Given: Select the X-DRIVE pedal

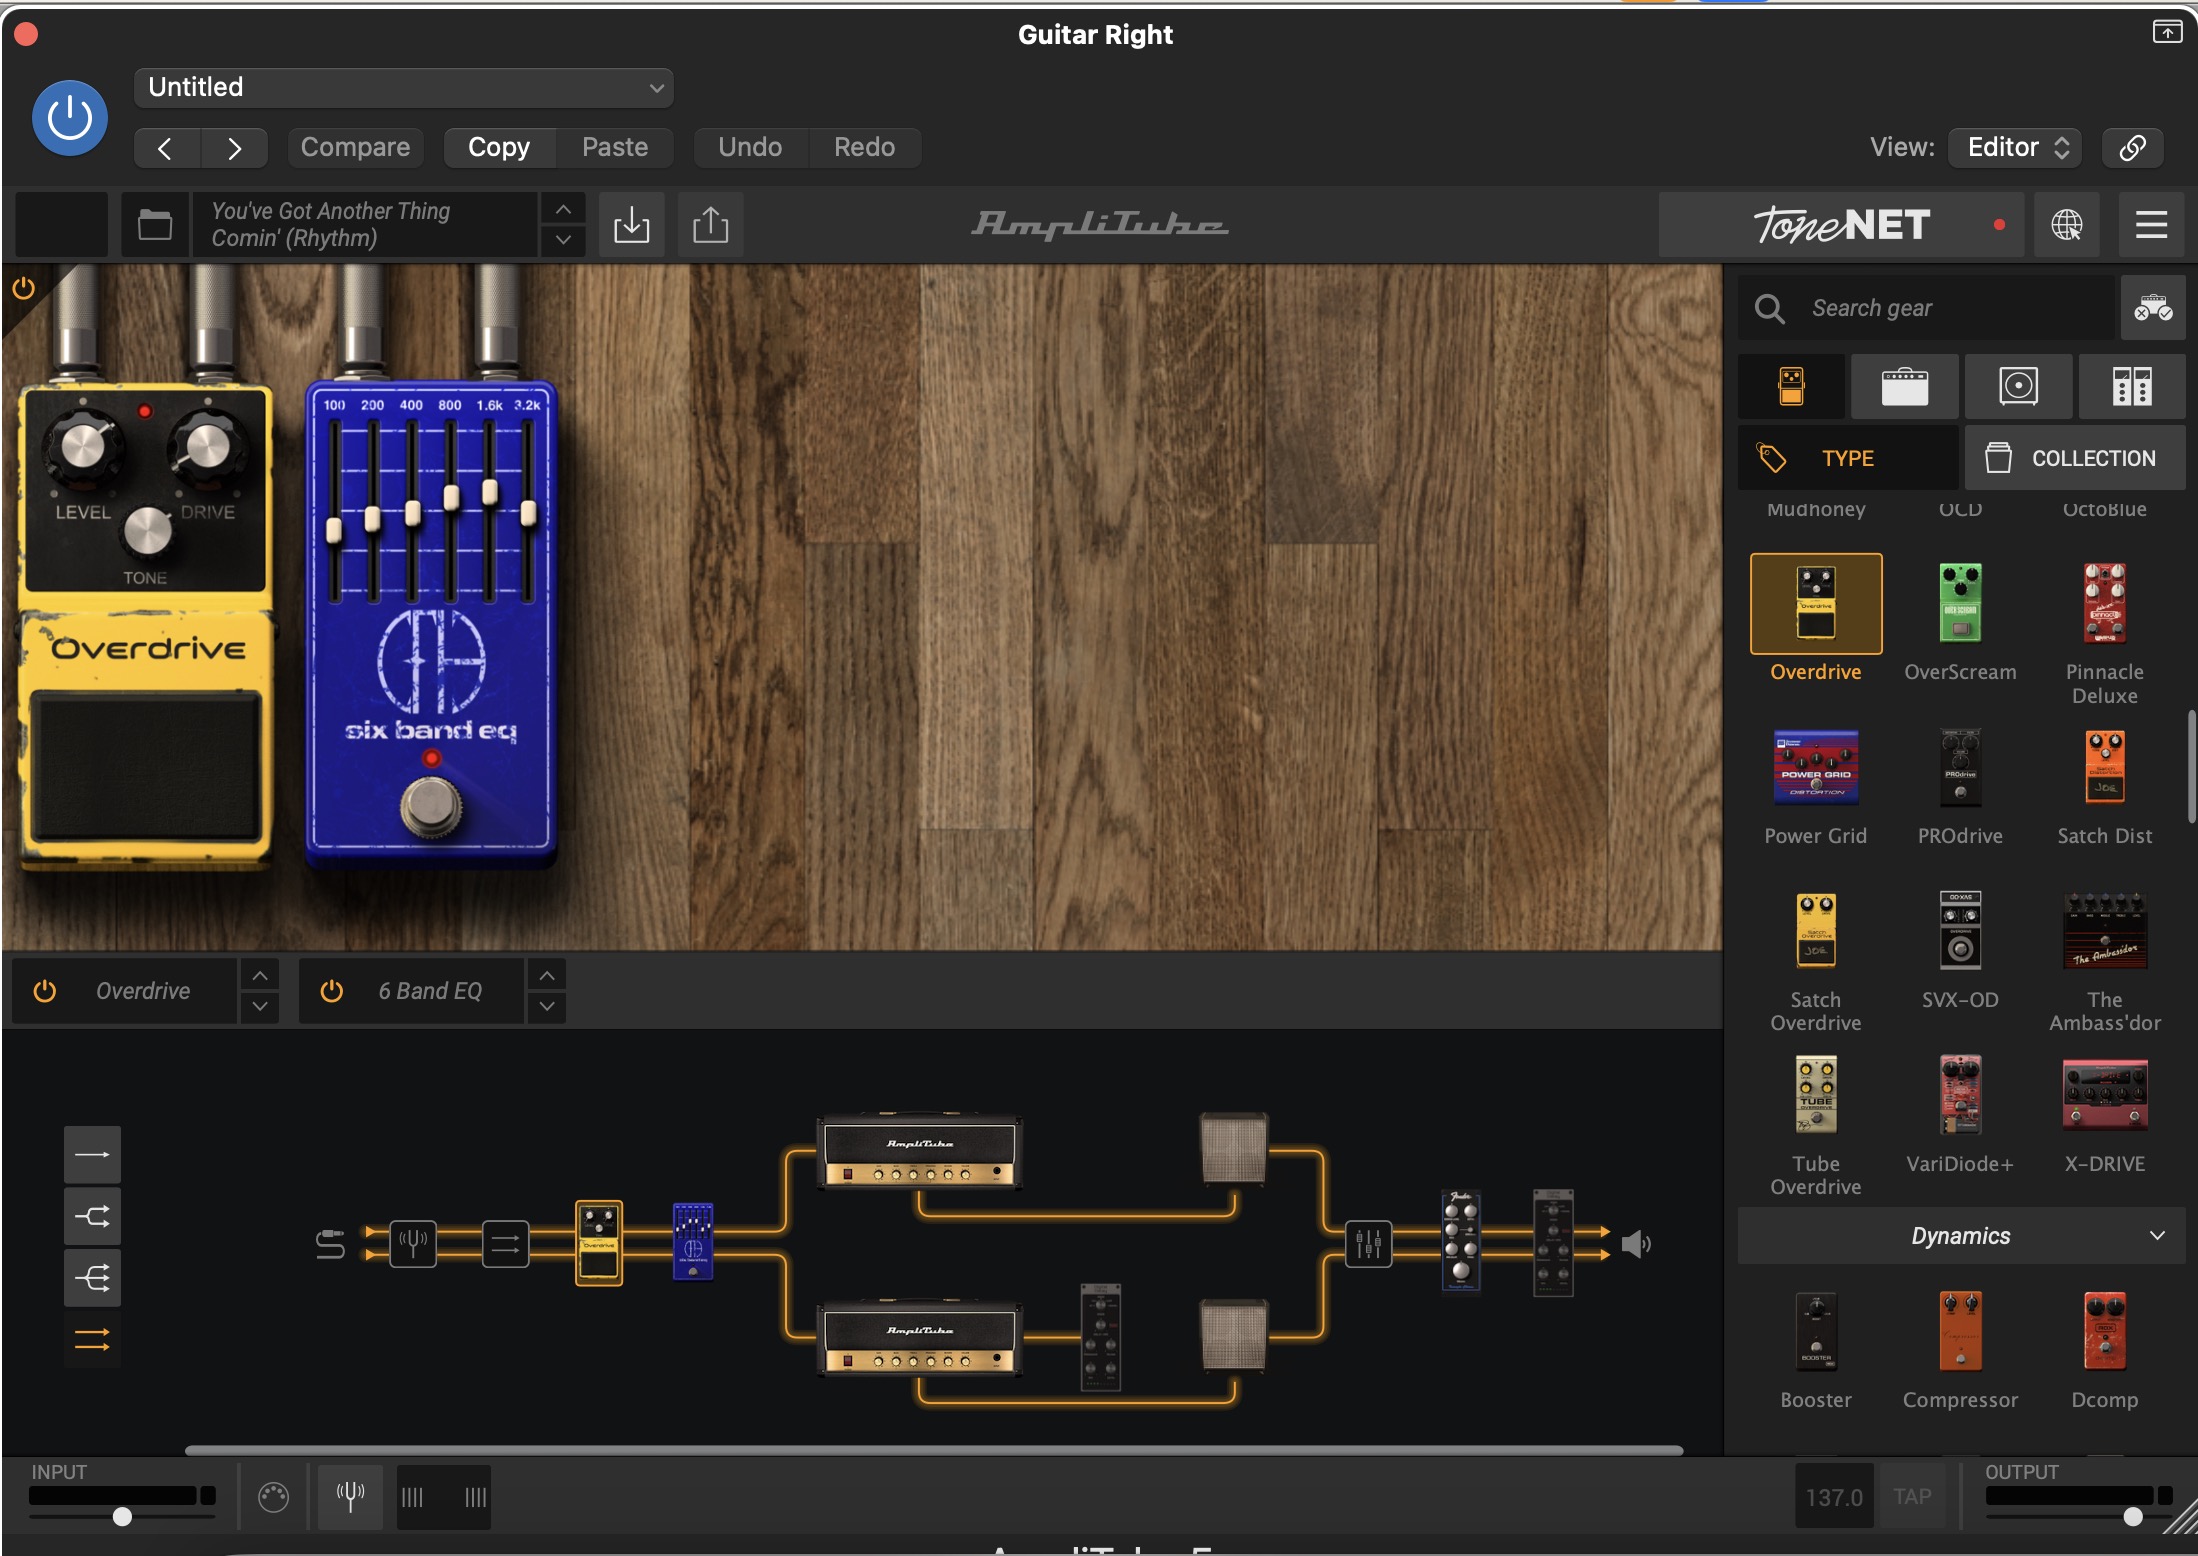Looking at the screenshot, I should [2104, 1094].
